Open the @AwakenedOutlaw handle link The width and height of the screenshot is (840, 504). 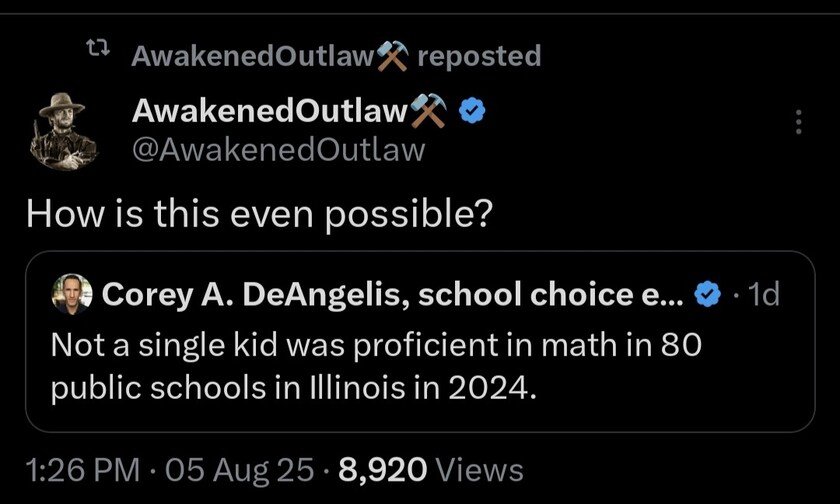pyautogui.click(x=279, y=150)
